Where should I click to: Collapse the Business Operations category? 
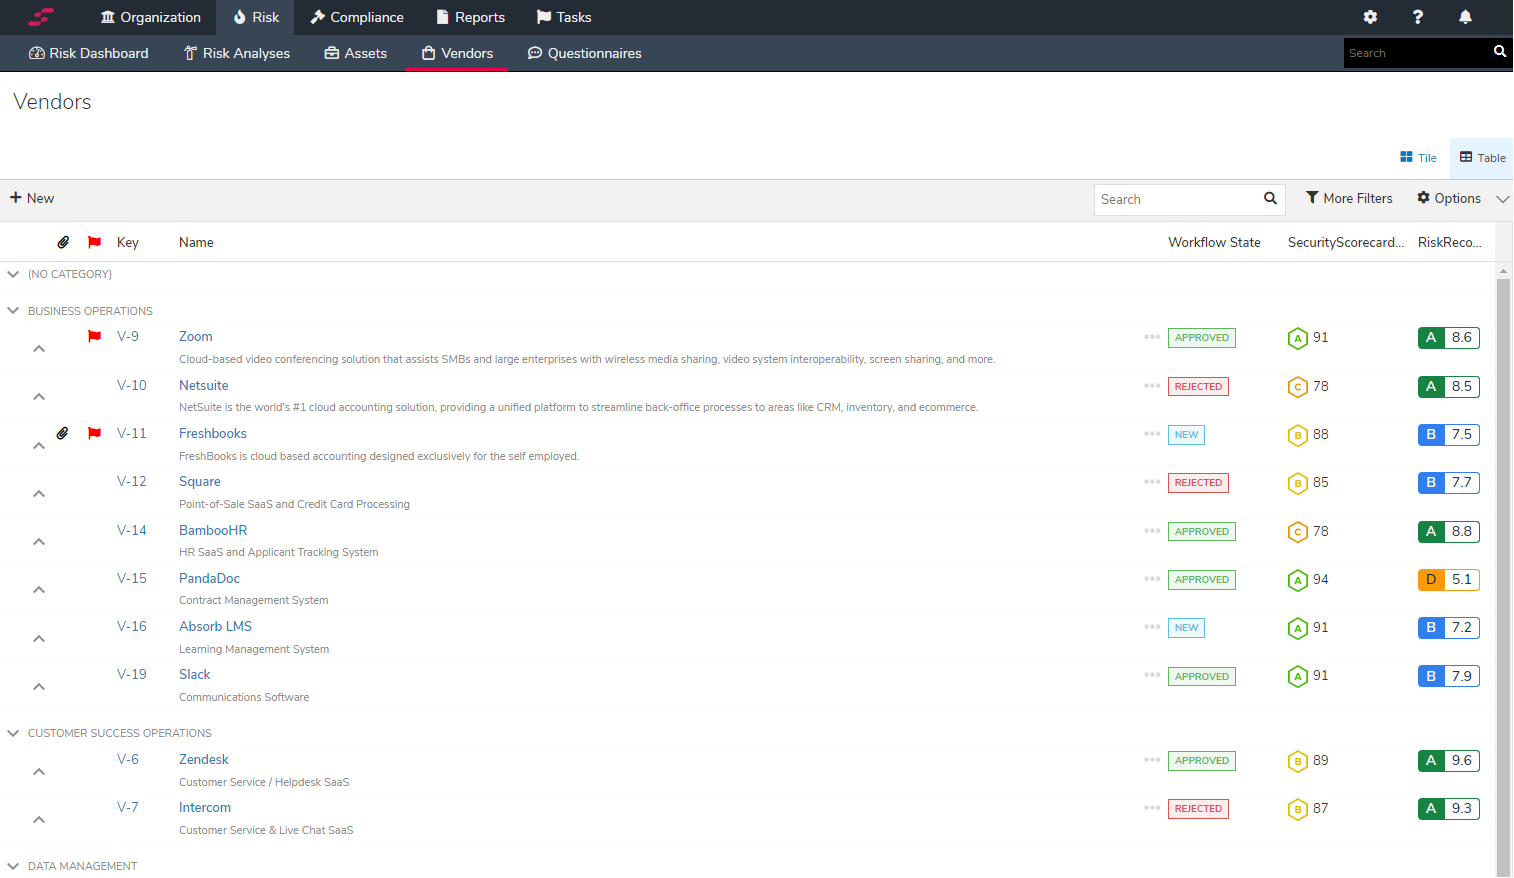coord(13,311)
